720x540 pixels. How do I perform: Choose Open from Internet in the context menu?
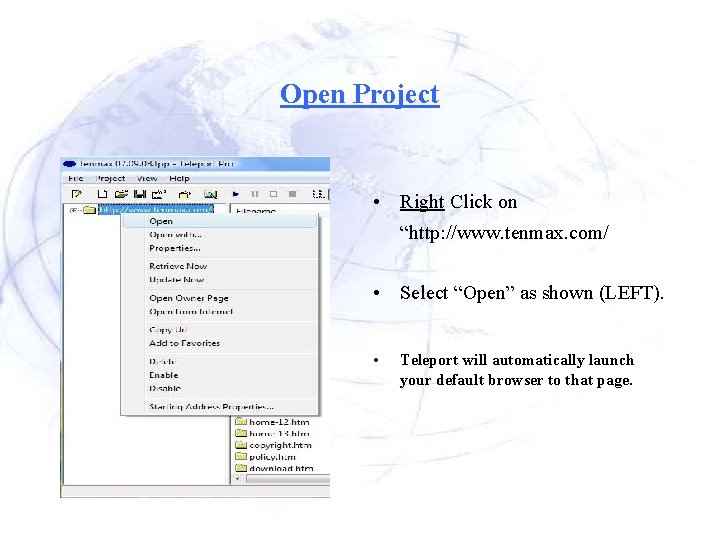coord(219,311)
